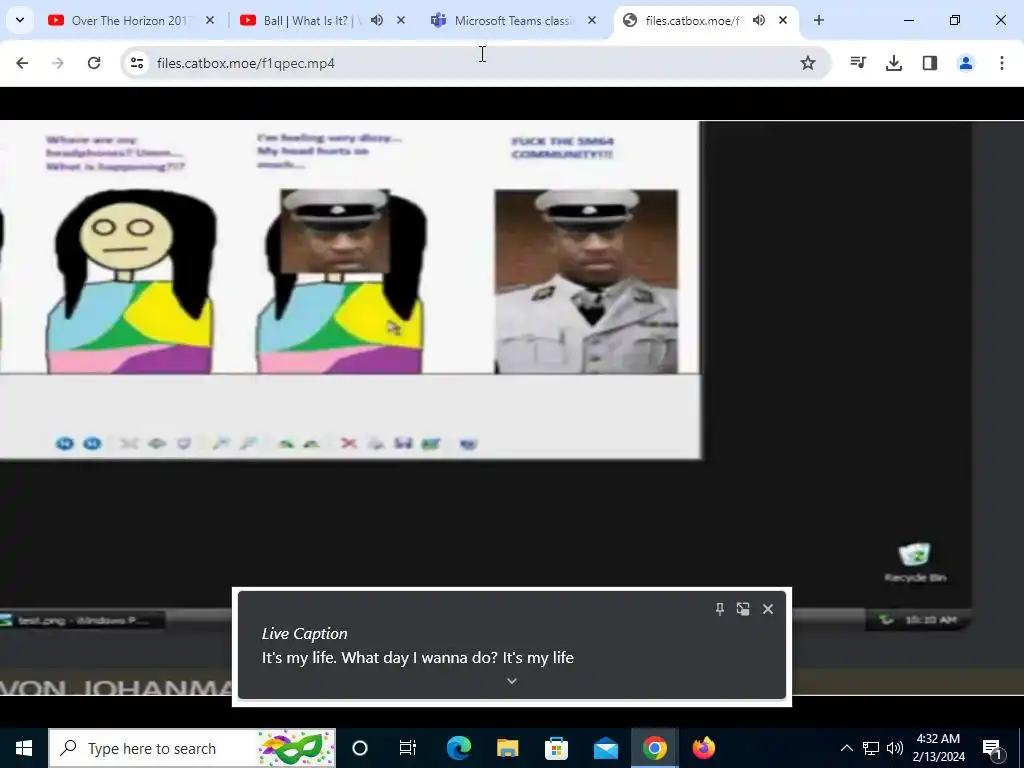
Task: Open media controls in Chrome toolbar
Action: [858, 63]
